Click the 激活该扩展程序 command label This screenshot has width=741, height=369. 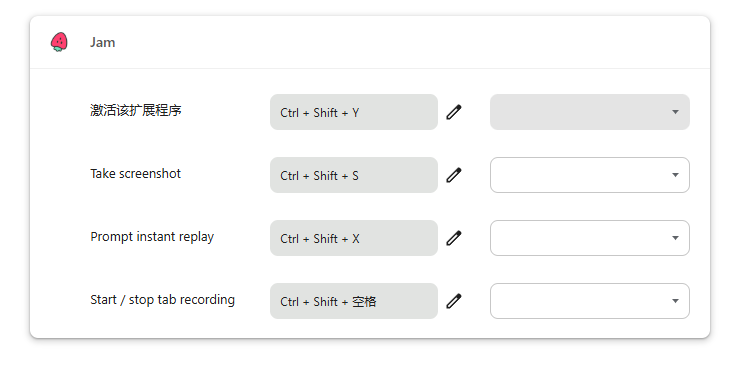click(x=136, y=111)
